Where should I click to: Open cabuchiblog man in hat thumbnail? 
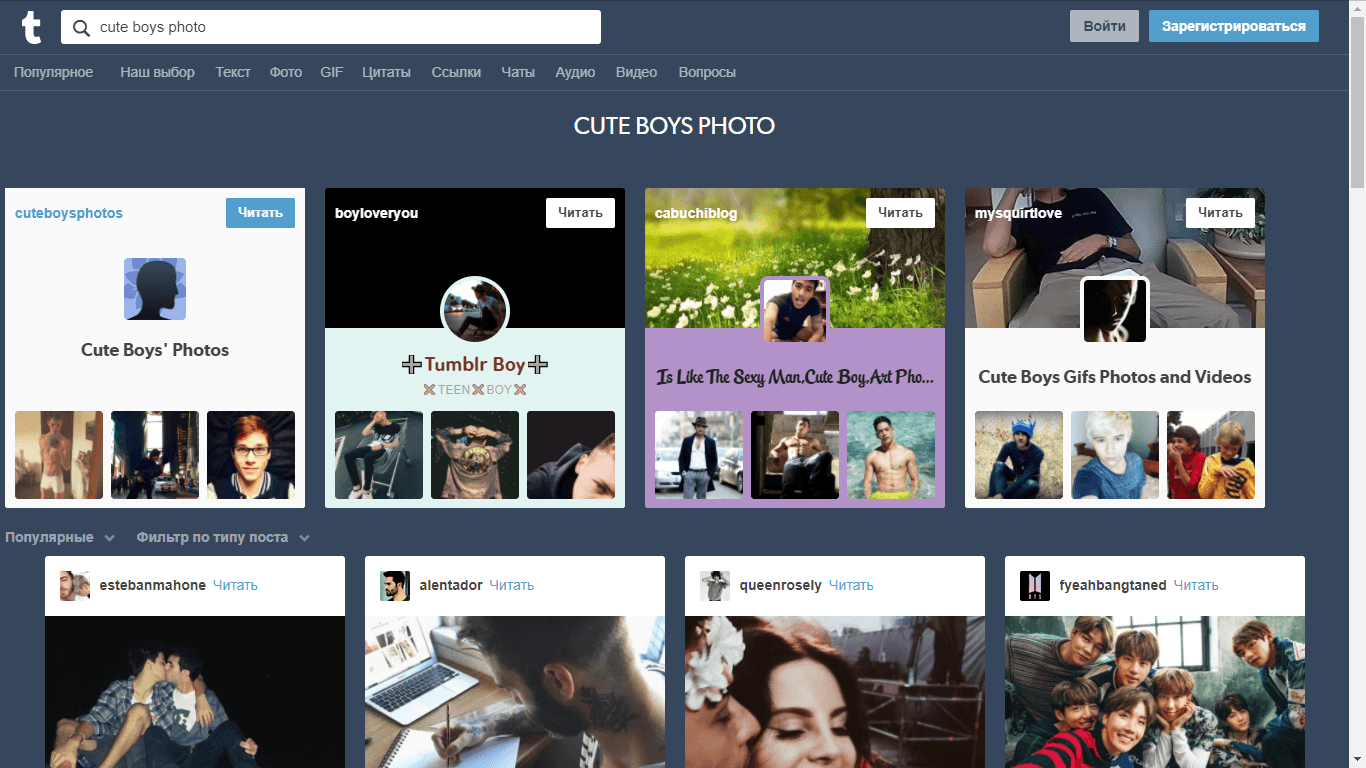click(699, 455)
